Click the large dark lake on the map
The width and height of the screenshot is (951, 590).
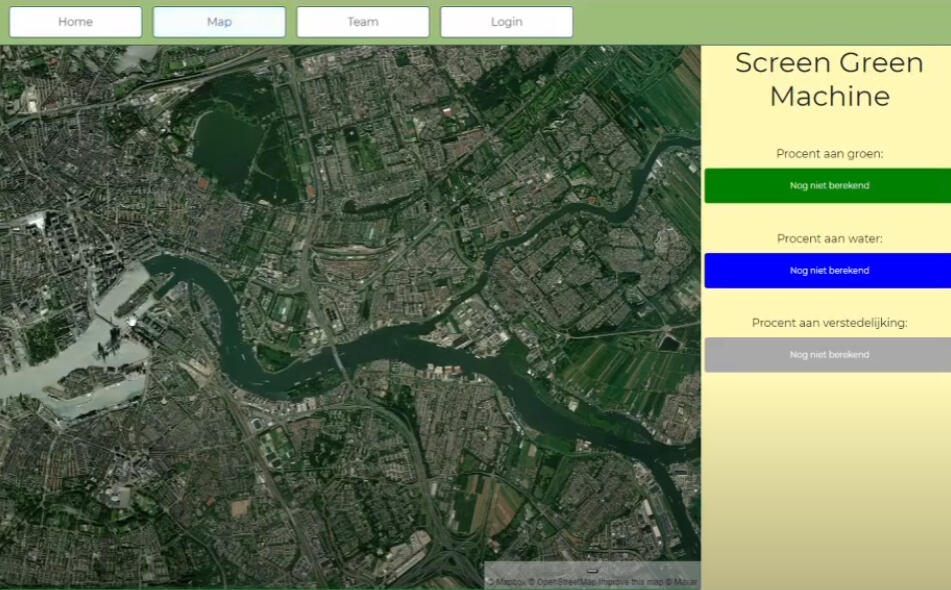coord(228,140)
